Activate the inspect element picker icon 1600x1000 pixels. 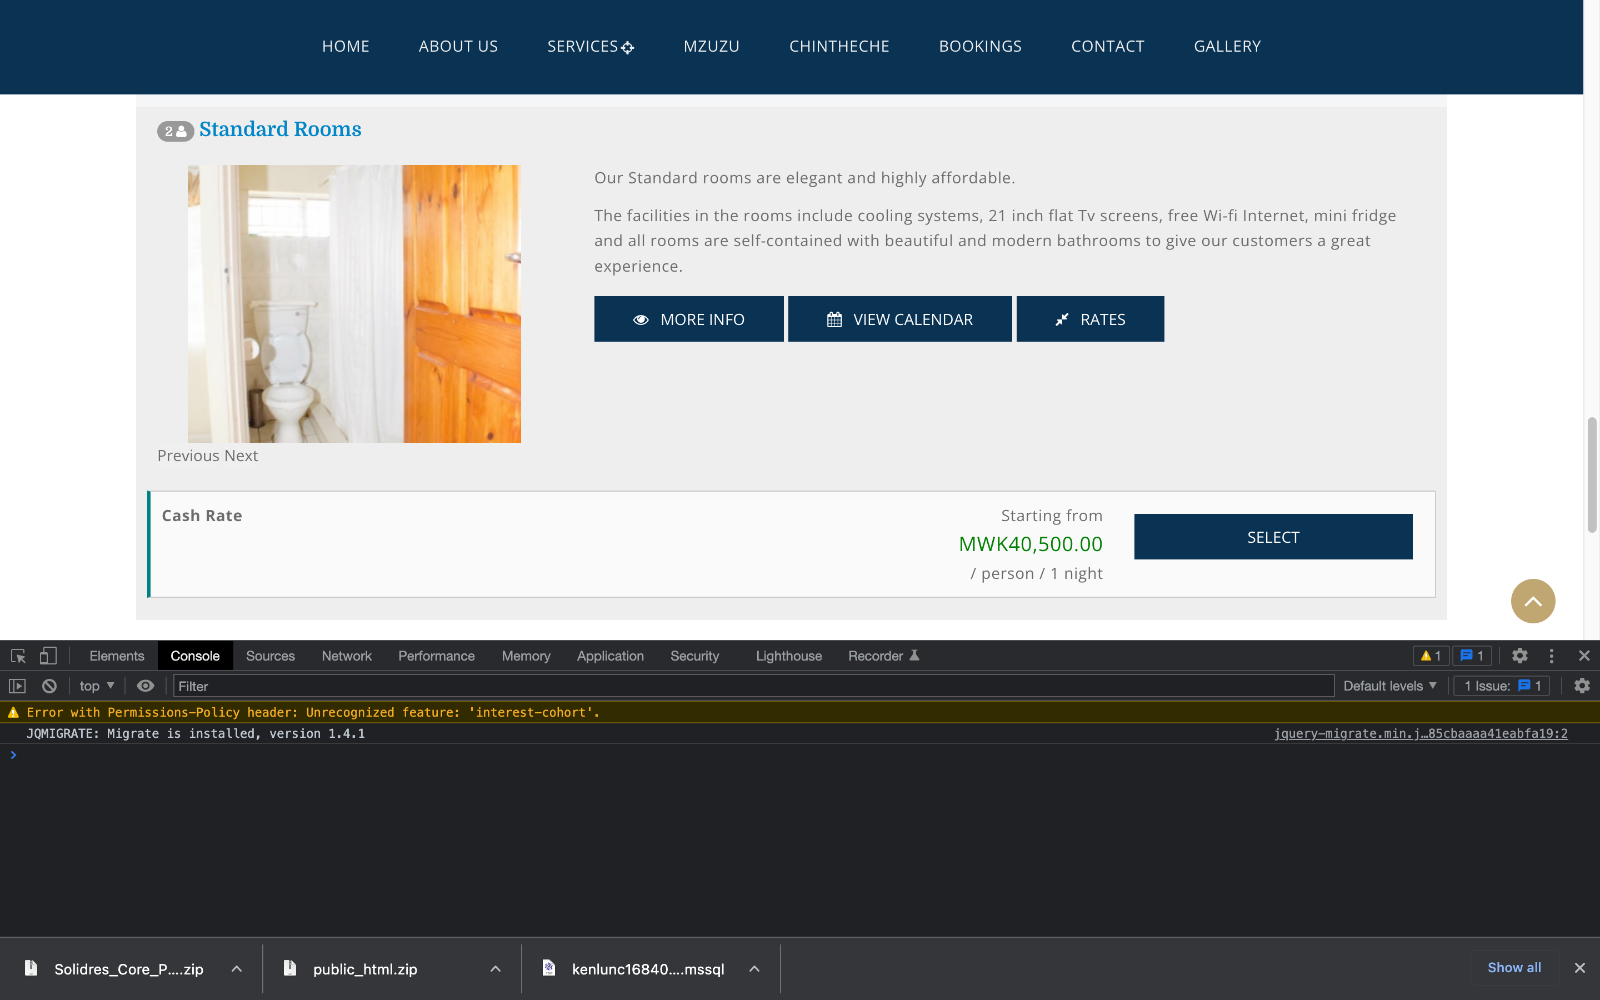click(x=18, y=656)
